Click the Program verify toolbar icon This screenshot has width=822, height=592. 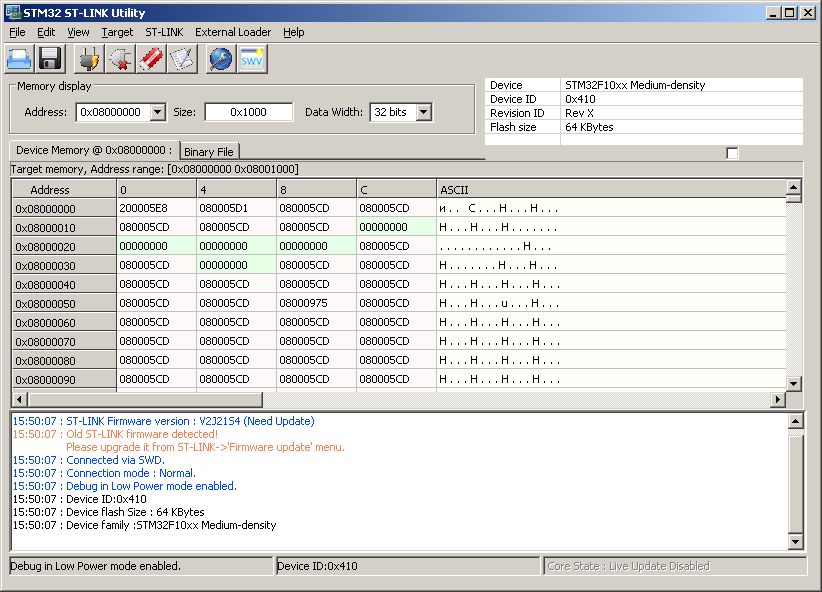(181, 59)
